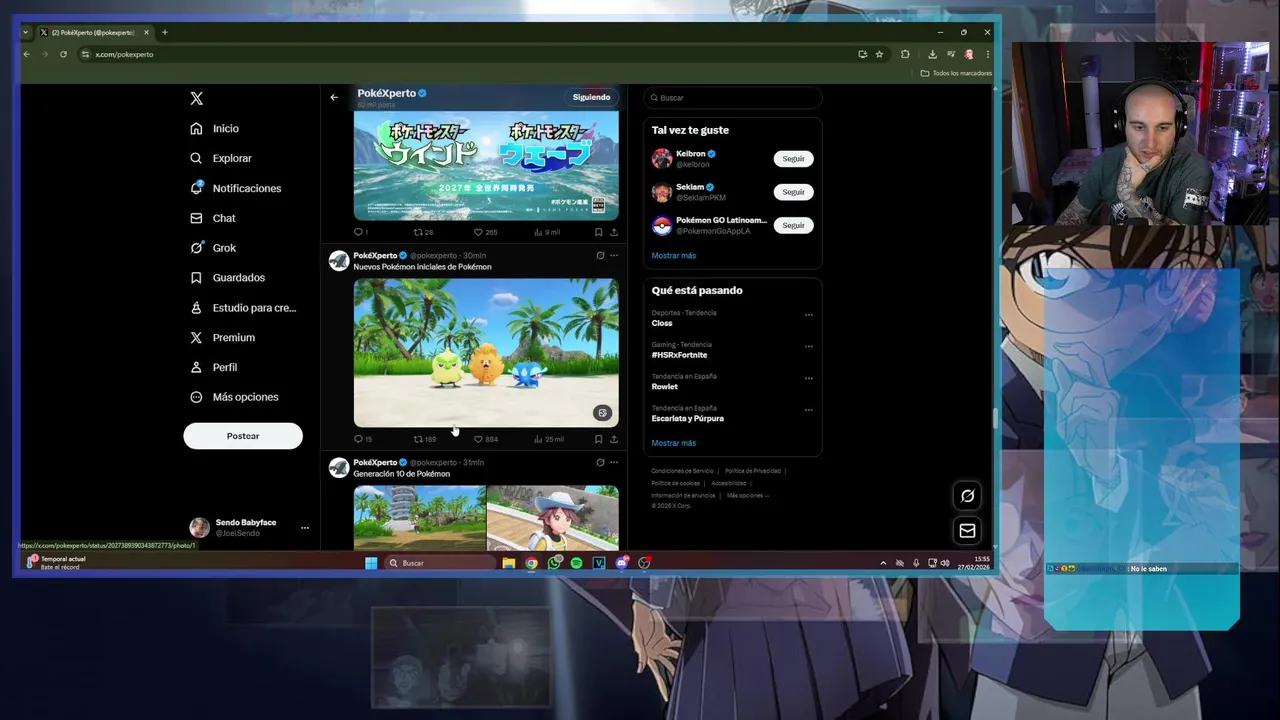Click the browser reload button
The width and height of the screenshot is (1280, 720).
pyautogui.click(x=63, y=54)
